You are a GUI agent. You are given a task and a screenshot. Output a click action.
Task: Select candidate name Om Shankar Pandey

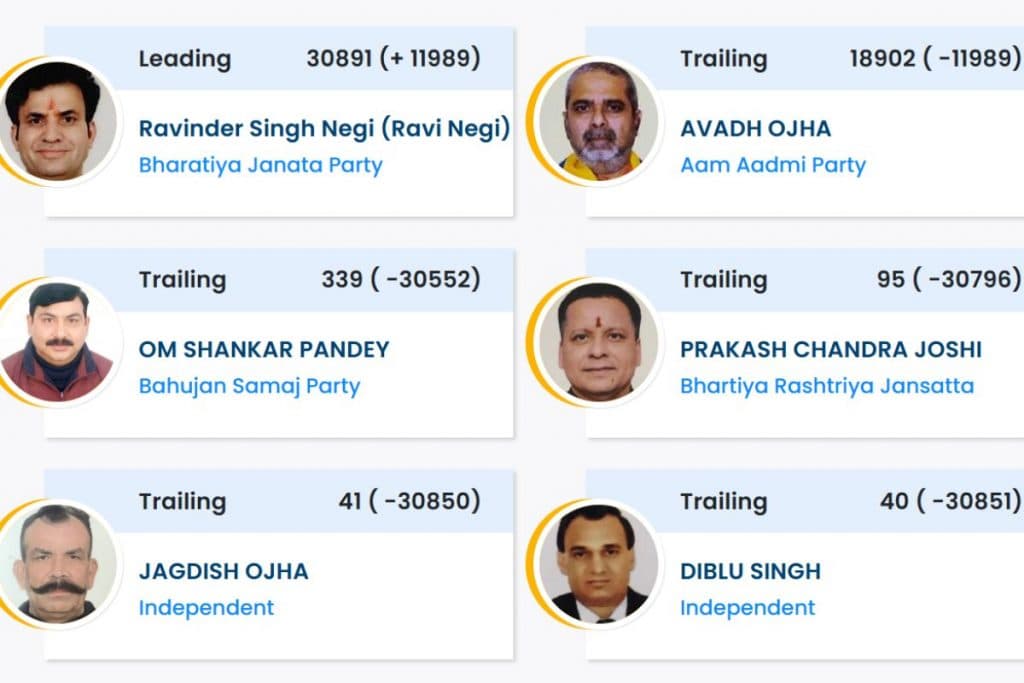tap(265, 349)
